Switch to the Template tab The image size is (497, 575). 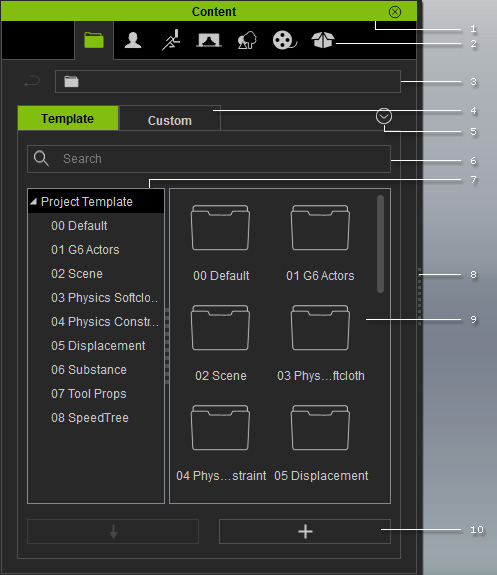[68, 118]
